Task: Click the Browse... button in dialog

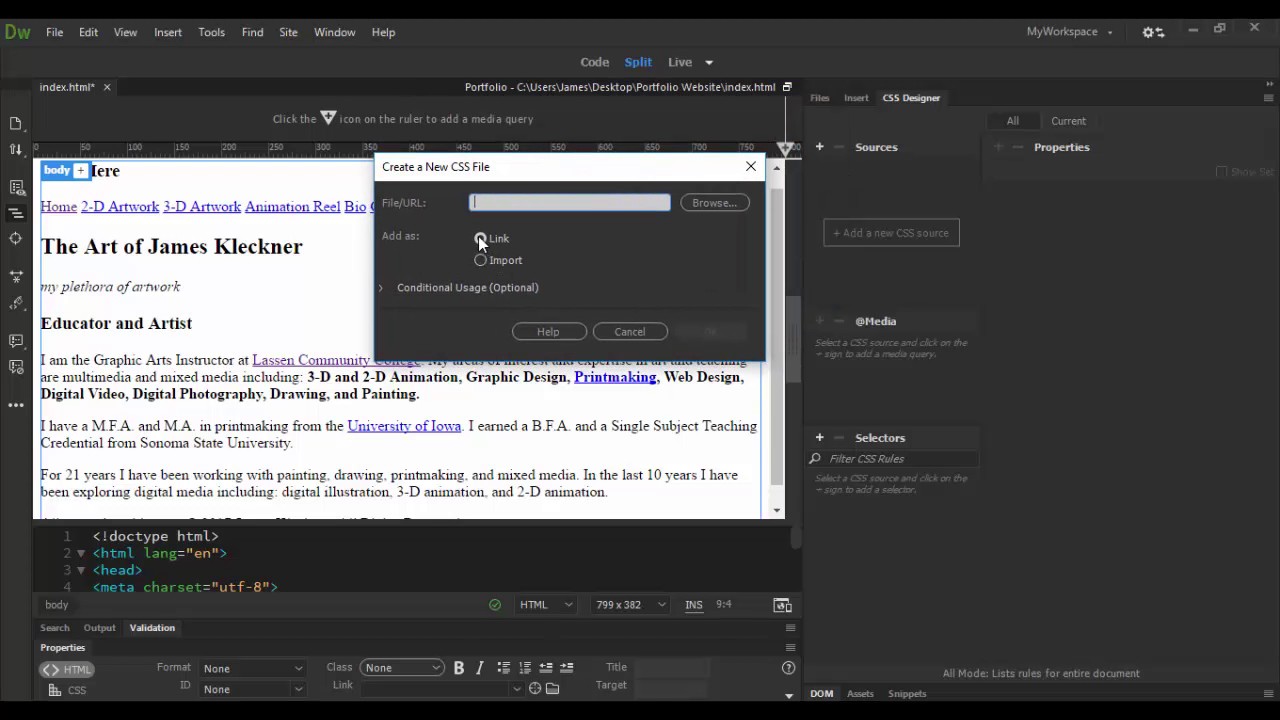Action: (714, 203)
